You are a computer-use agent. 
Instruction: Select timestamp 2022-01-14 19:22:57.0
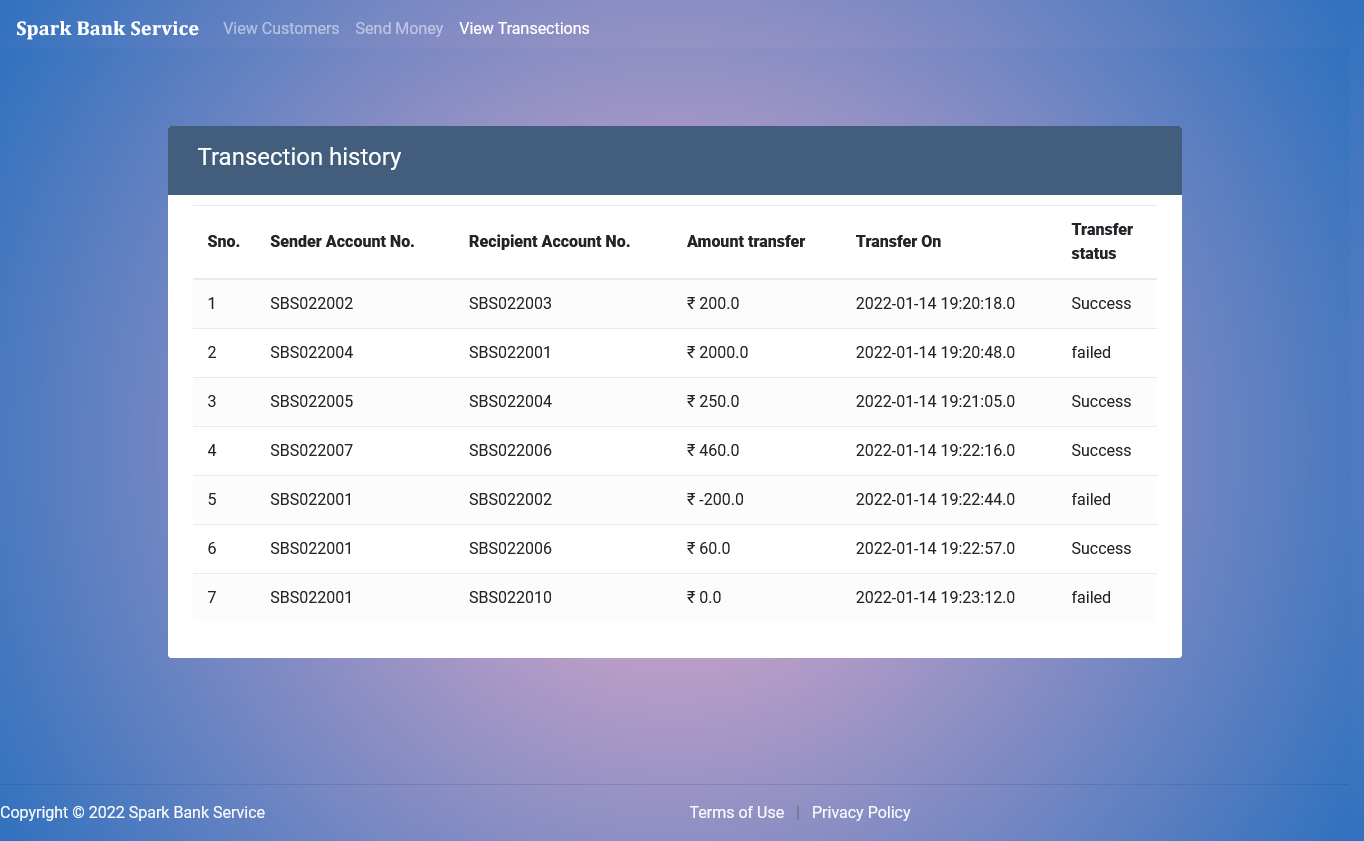(935, 548)
